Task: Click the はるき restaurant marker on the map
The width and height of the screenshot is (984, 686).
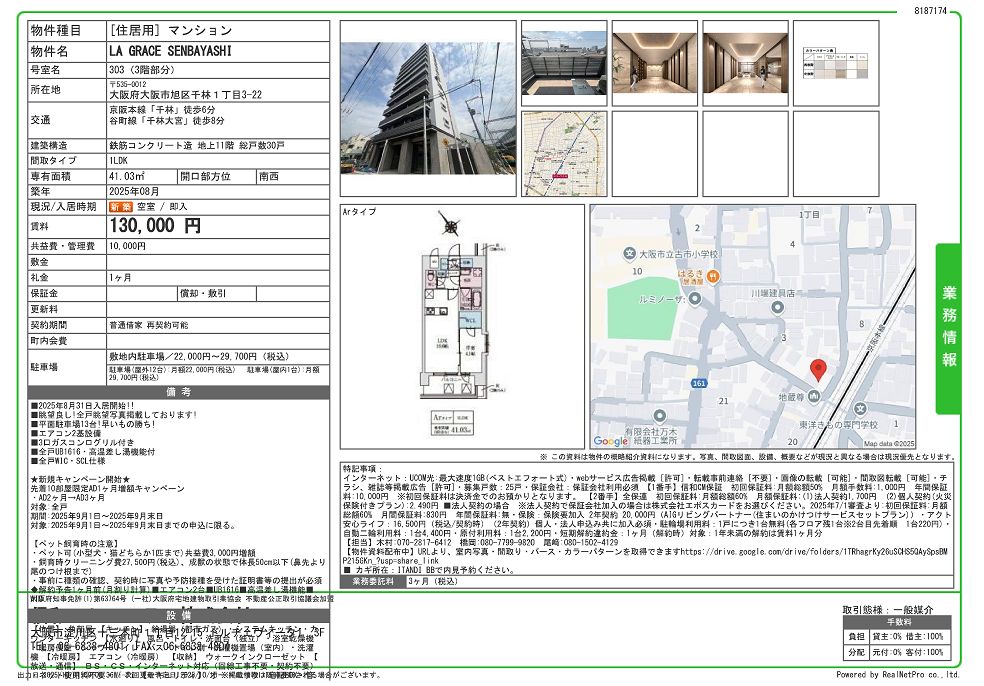Action: (x=711, y=274)
